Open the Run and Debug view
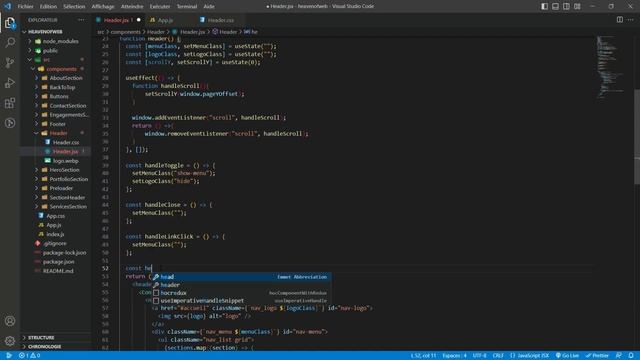Viewport: 640px width, 360px height. tap(10, 83)
